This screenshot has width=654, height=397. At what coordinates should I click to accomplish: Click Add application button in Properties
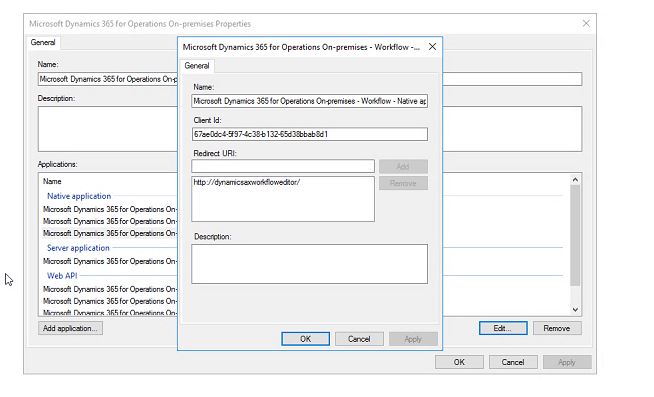point(70,328)
